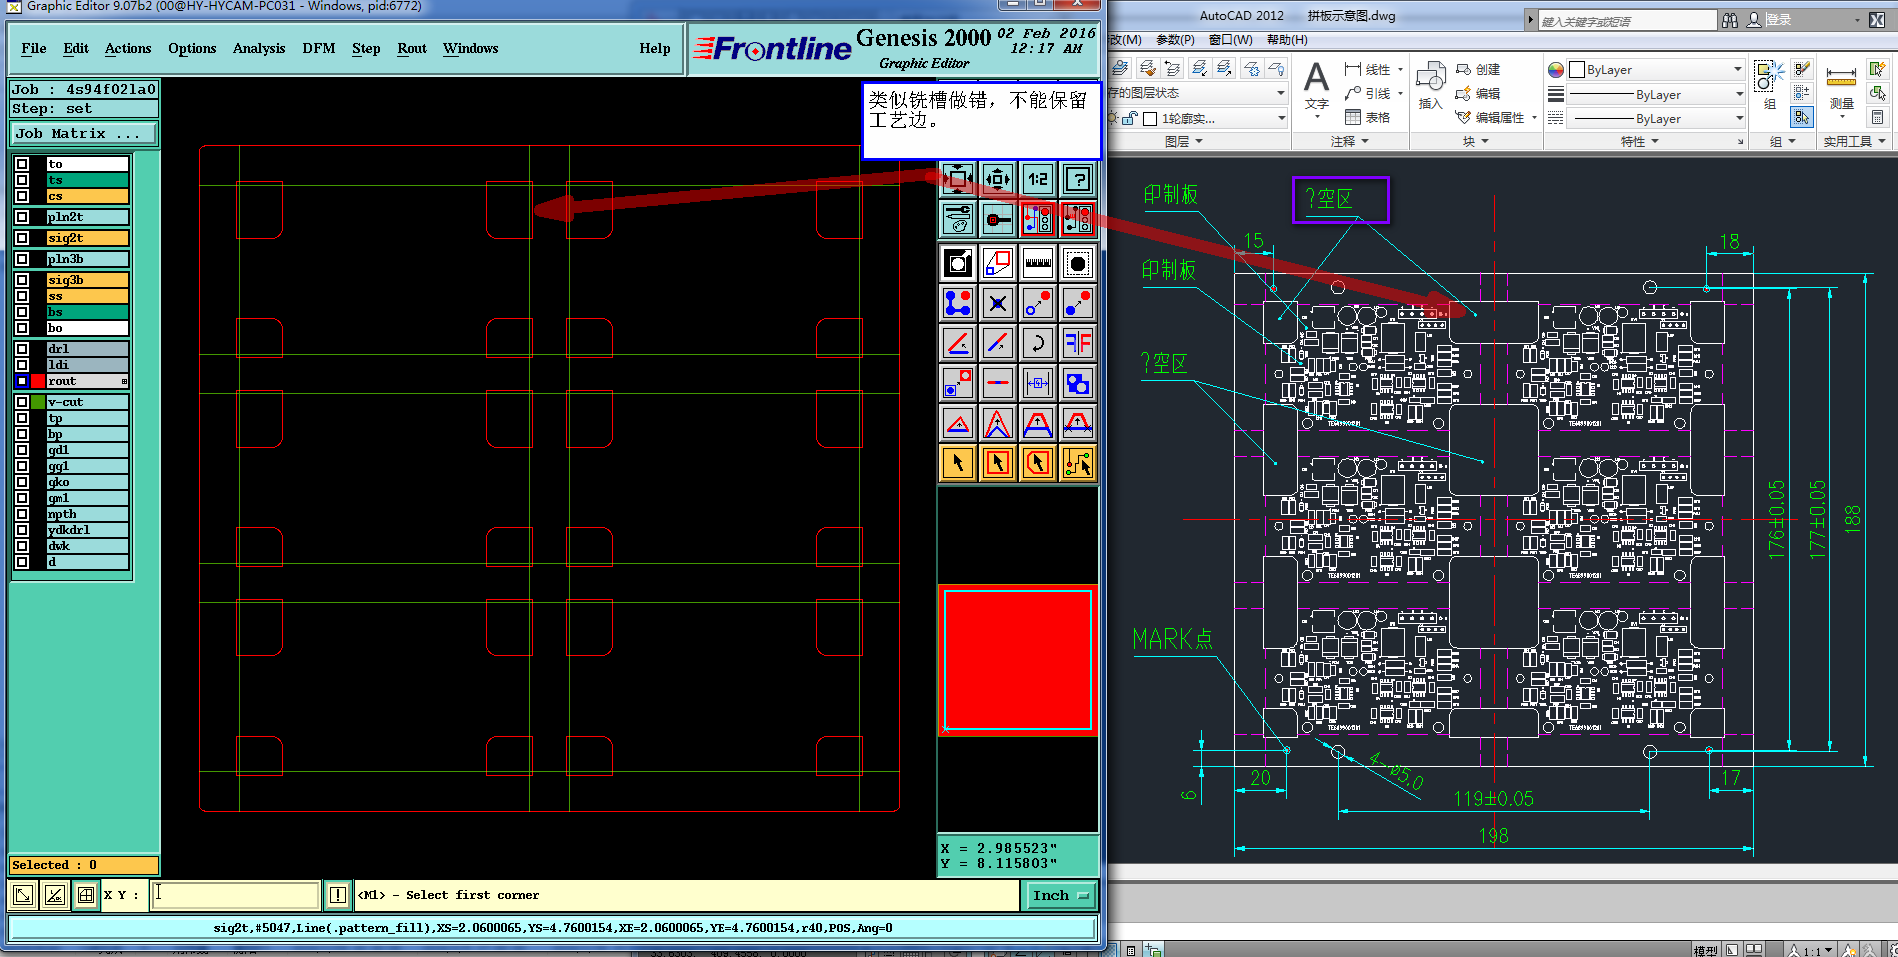Click the large A text tool in AutoCAD
Viewport: 1898px width, 957px height.
pyautogui.click(x=1317, y=77)
